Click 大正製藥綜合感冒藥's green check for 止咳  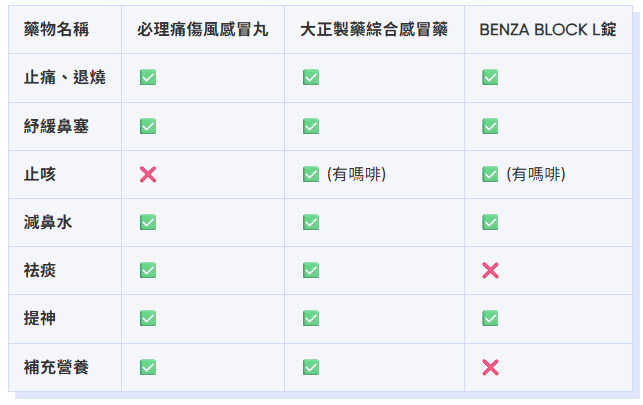pyautogui.click(x=311, y=175)
